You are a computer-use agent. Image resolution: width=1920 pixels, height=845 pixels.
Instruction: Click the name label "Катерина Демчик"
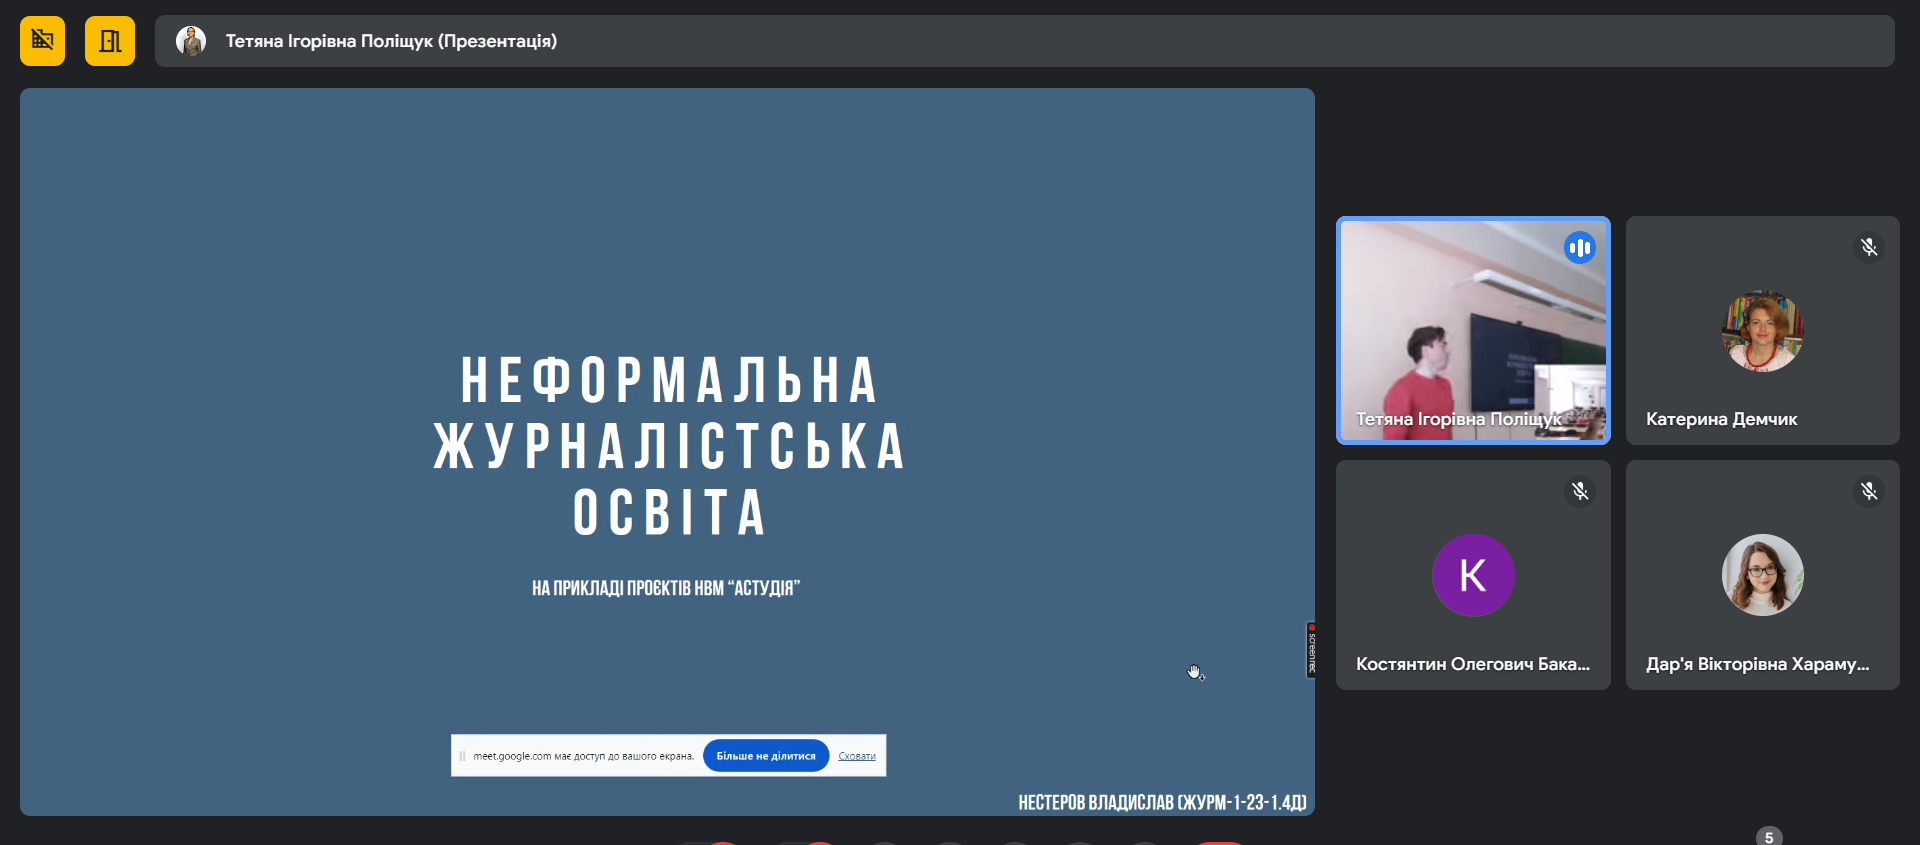coord(1721,419)
